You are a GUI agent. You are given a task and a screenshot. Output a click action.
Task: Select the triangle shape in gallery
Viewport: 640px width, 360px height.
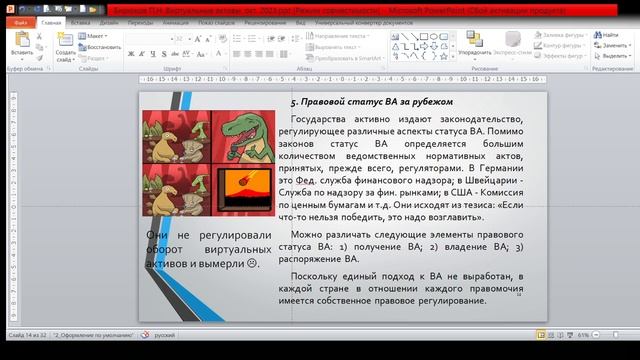pyautogui.click(x=395, y=47)
